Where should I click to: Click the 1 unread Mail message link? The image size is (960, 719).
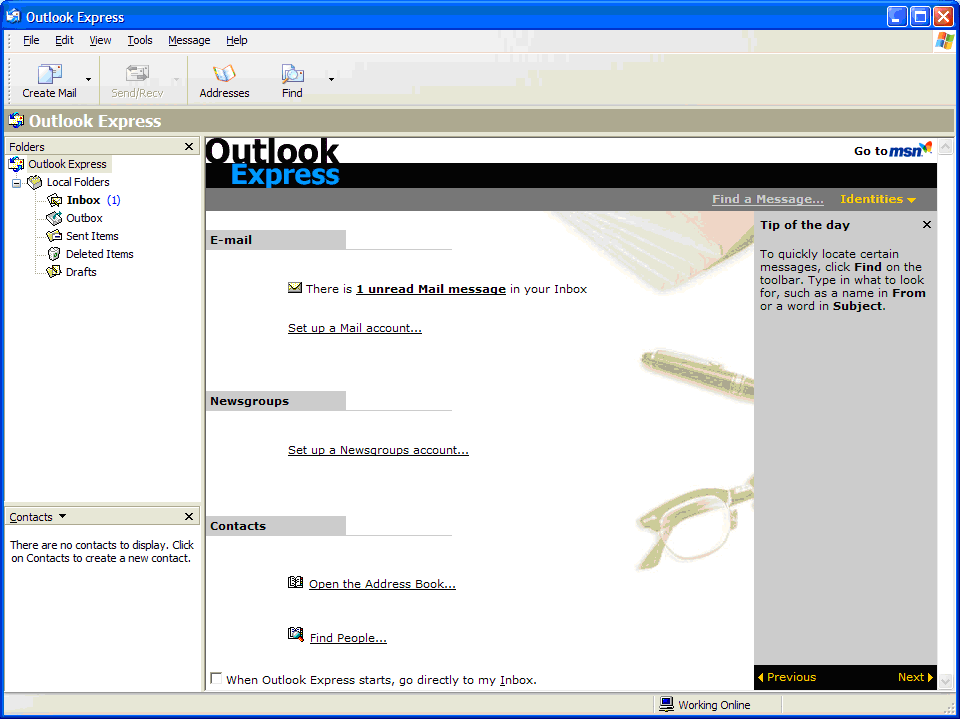[430, 289]
